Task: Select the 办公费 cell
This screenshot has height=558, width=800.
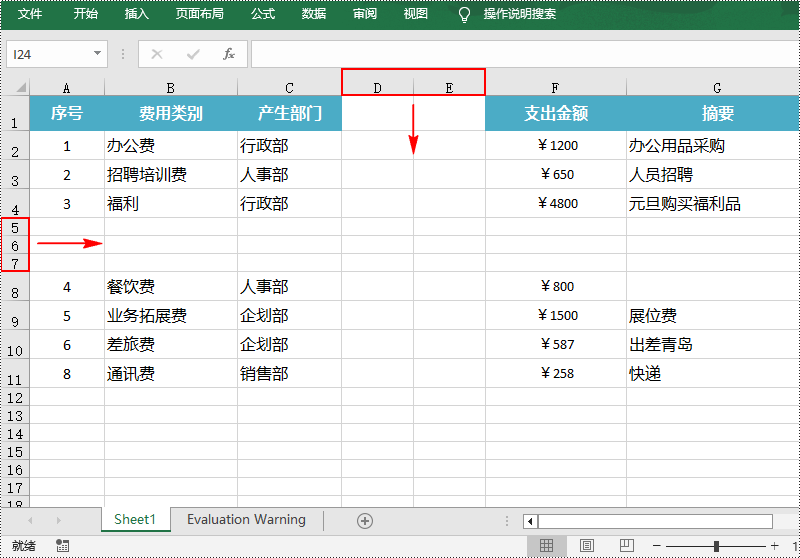Action: coord(171,146)
